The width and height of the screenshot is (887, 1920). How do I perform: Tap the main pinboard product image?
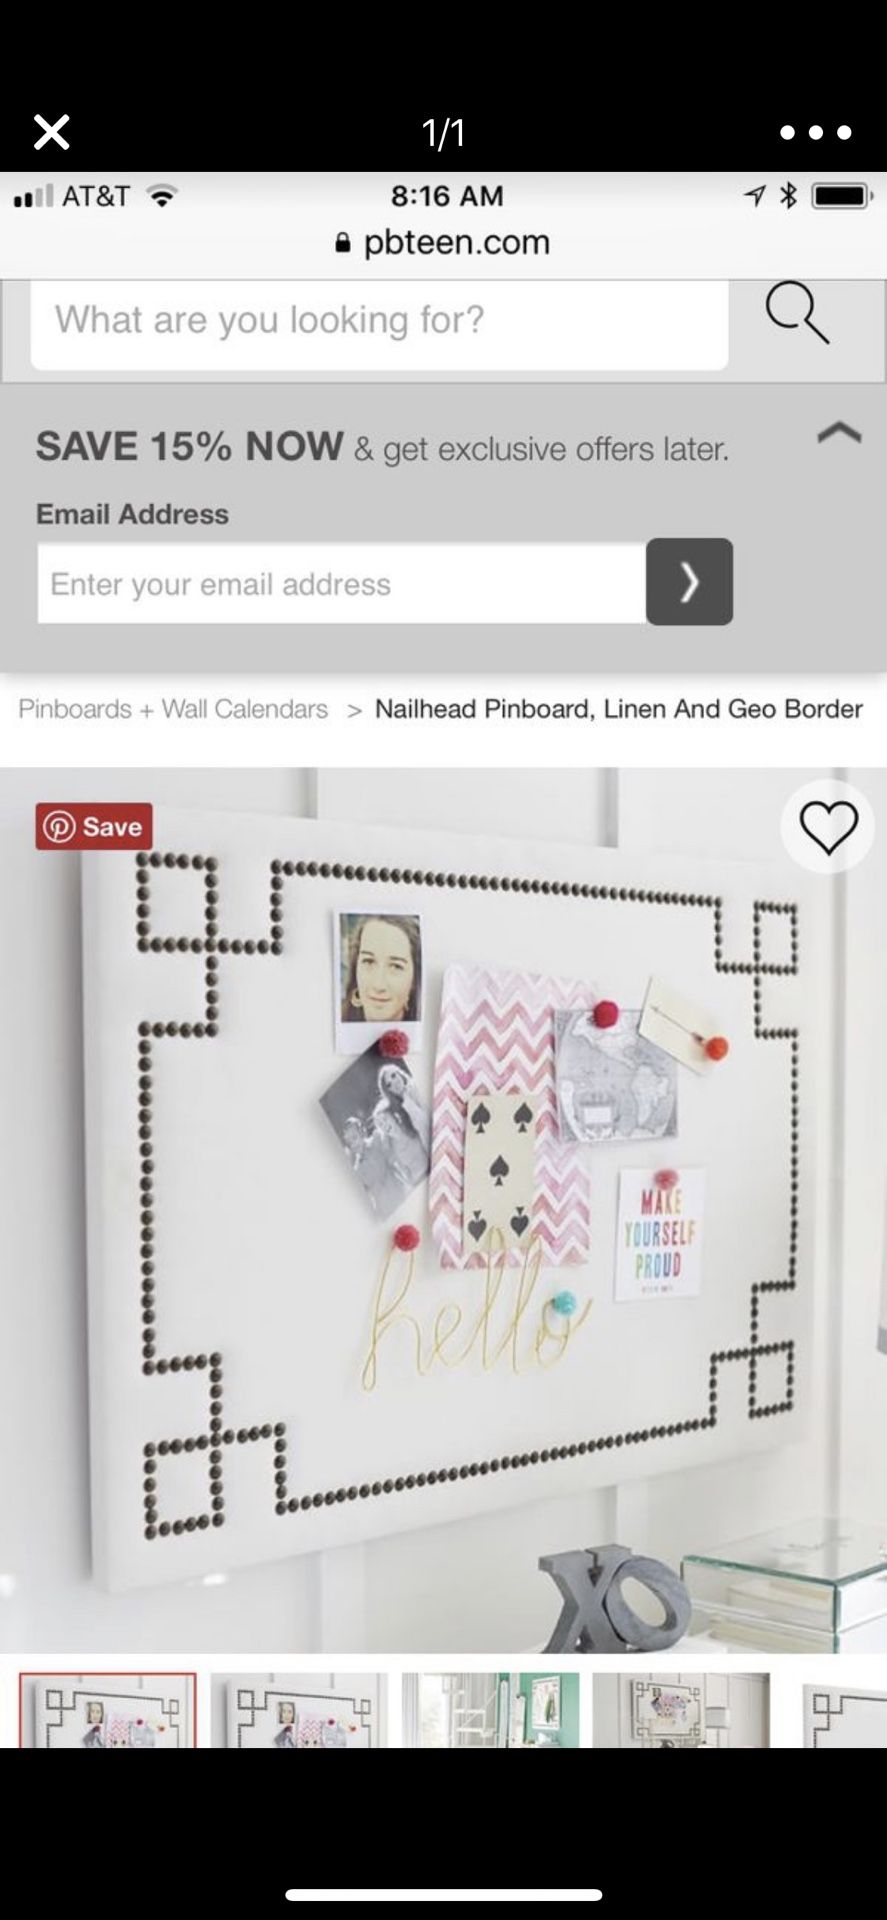tap(443, 1210)
